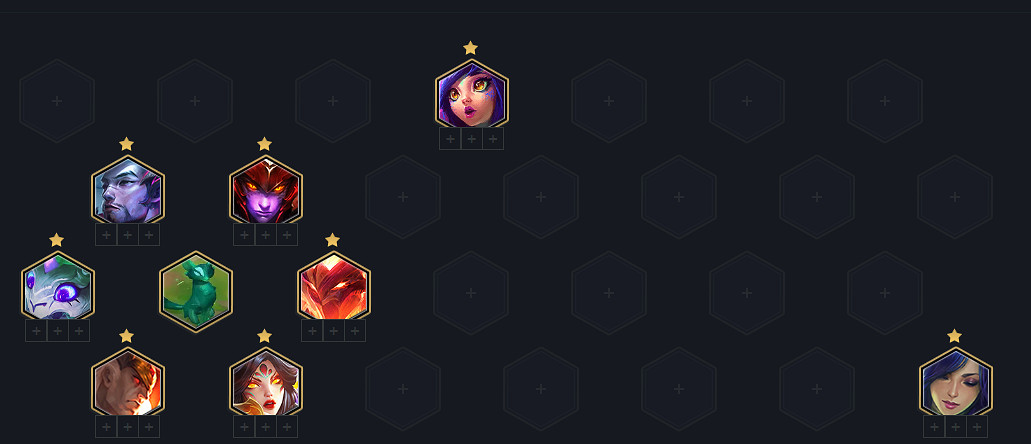Screen dimensions: 1031x444
Task: Select the purple-haired Neeko champion hex
Action: [471, 93]
